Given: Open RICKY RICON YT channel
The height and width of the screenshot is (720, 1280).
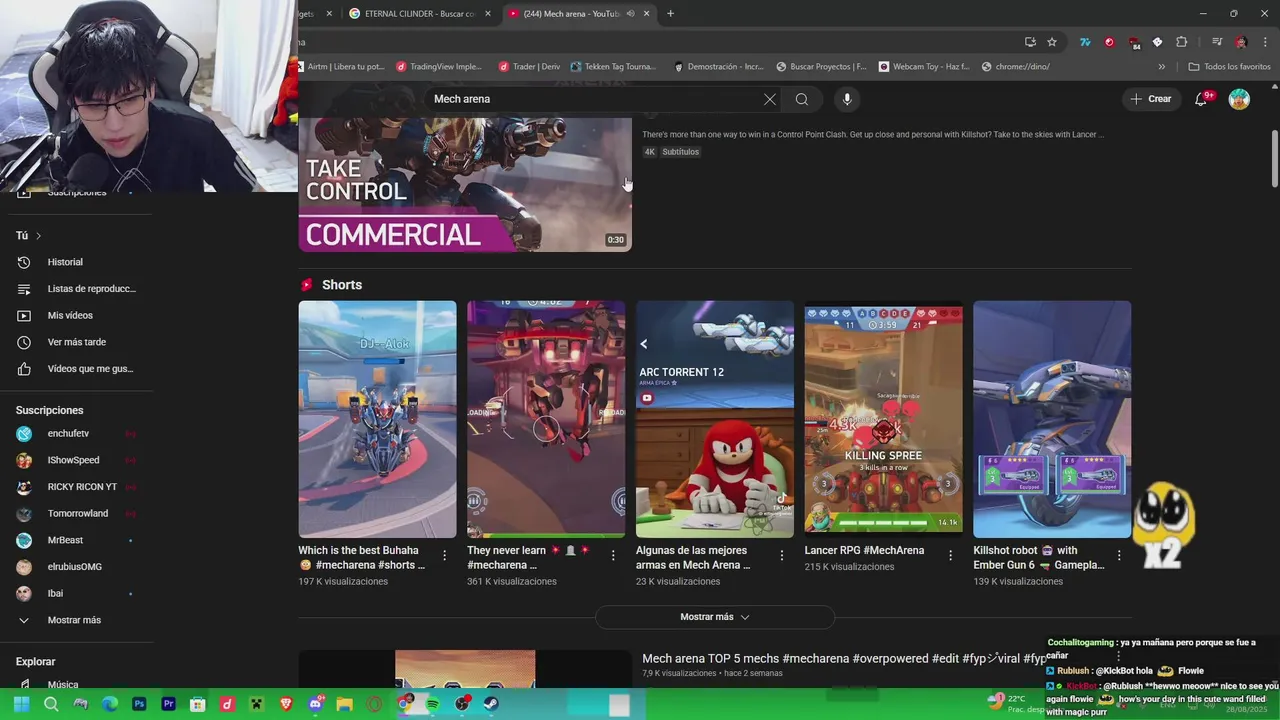Looking at the screenshot, I should point(77,487).
